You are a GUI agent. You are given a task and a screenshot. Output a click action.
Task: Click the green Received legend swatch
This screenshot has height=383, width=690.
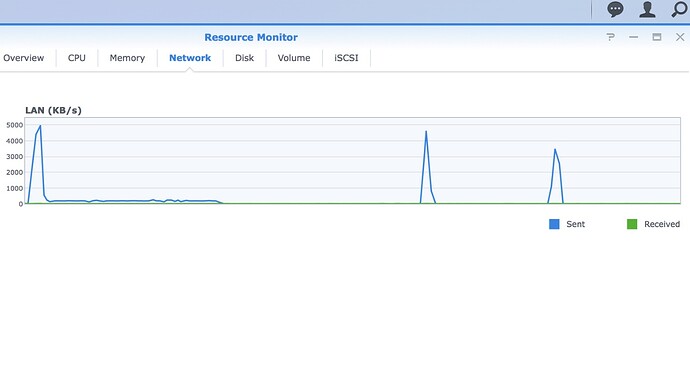pyautogui.click(x=631, y=224)
